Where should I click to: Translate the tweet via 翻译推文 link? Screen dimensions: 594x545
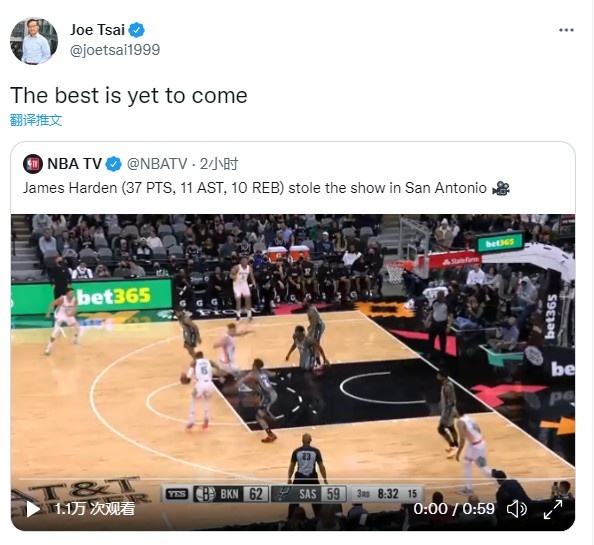click(36, 120)
